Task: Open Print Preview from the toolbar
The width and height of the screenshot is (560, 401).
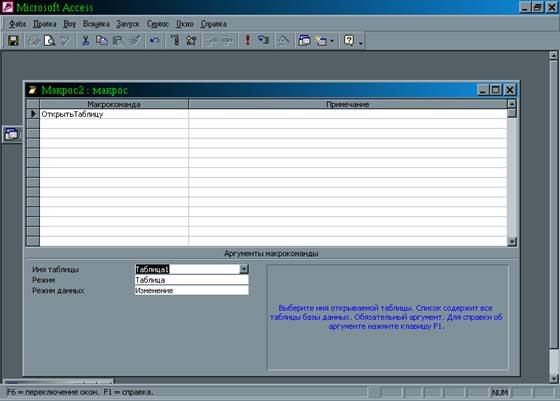Action: [49, 41]
